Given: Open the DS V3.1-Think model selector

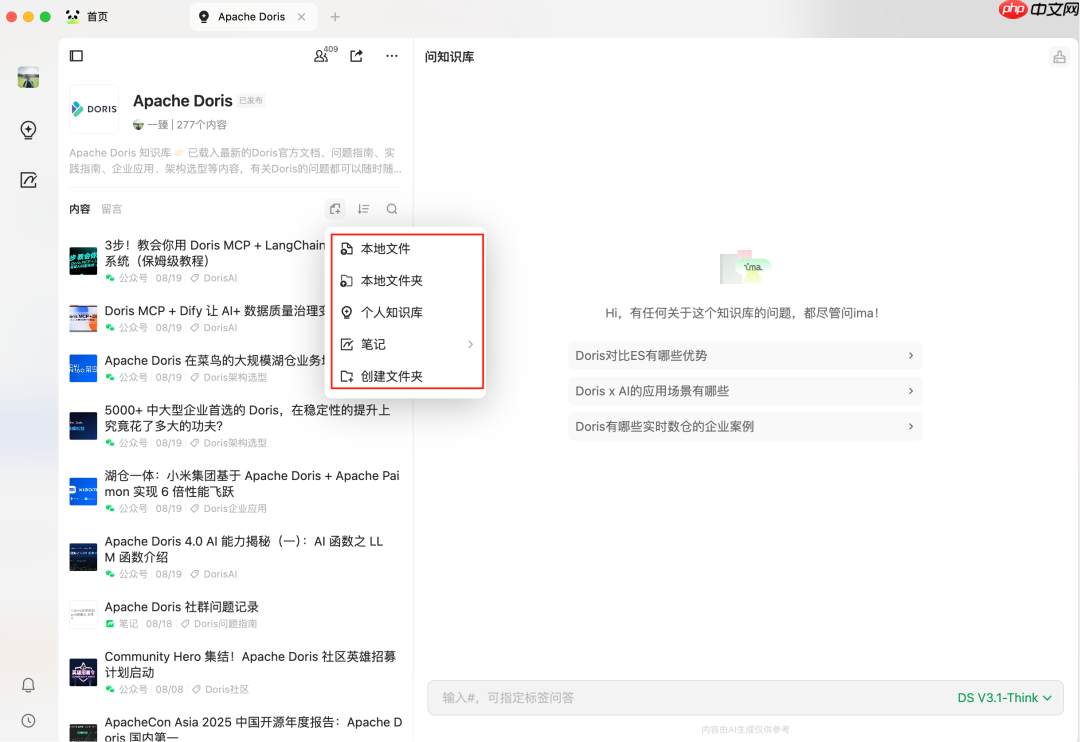Looking at the screenshot, I should tap(1005, 698).
